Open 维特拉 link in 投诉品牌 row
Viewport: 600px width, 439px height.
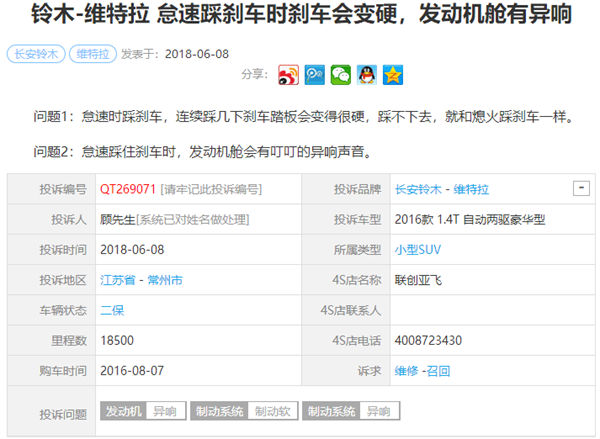(471, 189)
